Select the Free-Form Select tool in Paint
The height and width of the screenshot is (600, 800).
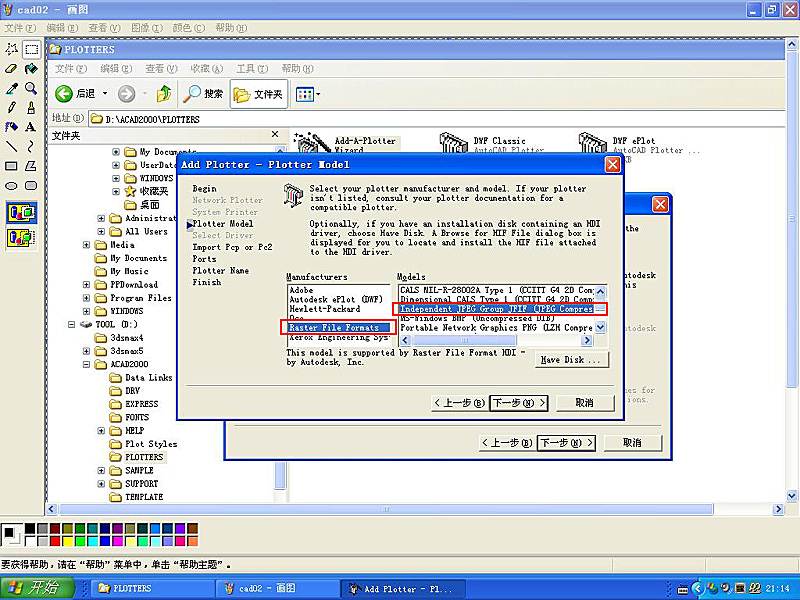[x=12, y=49]
